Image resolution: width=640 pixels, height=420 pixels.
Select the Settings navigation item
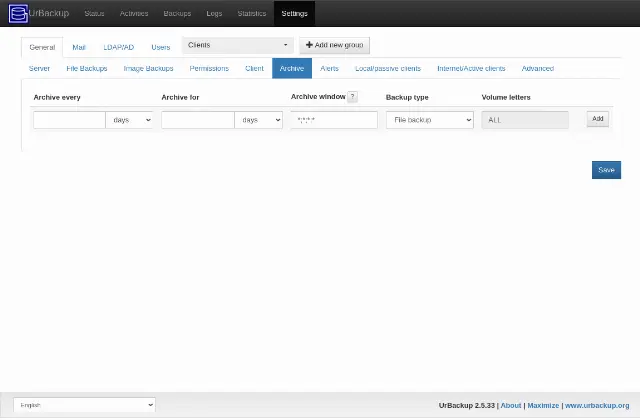[294, 13]
